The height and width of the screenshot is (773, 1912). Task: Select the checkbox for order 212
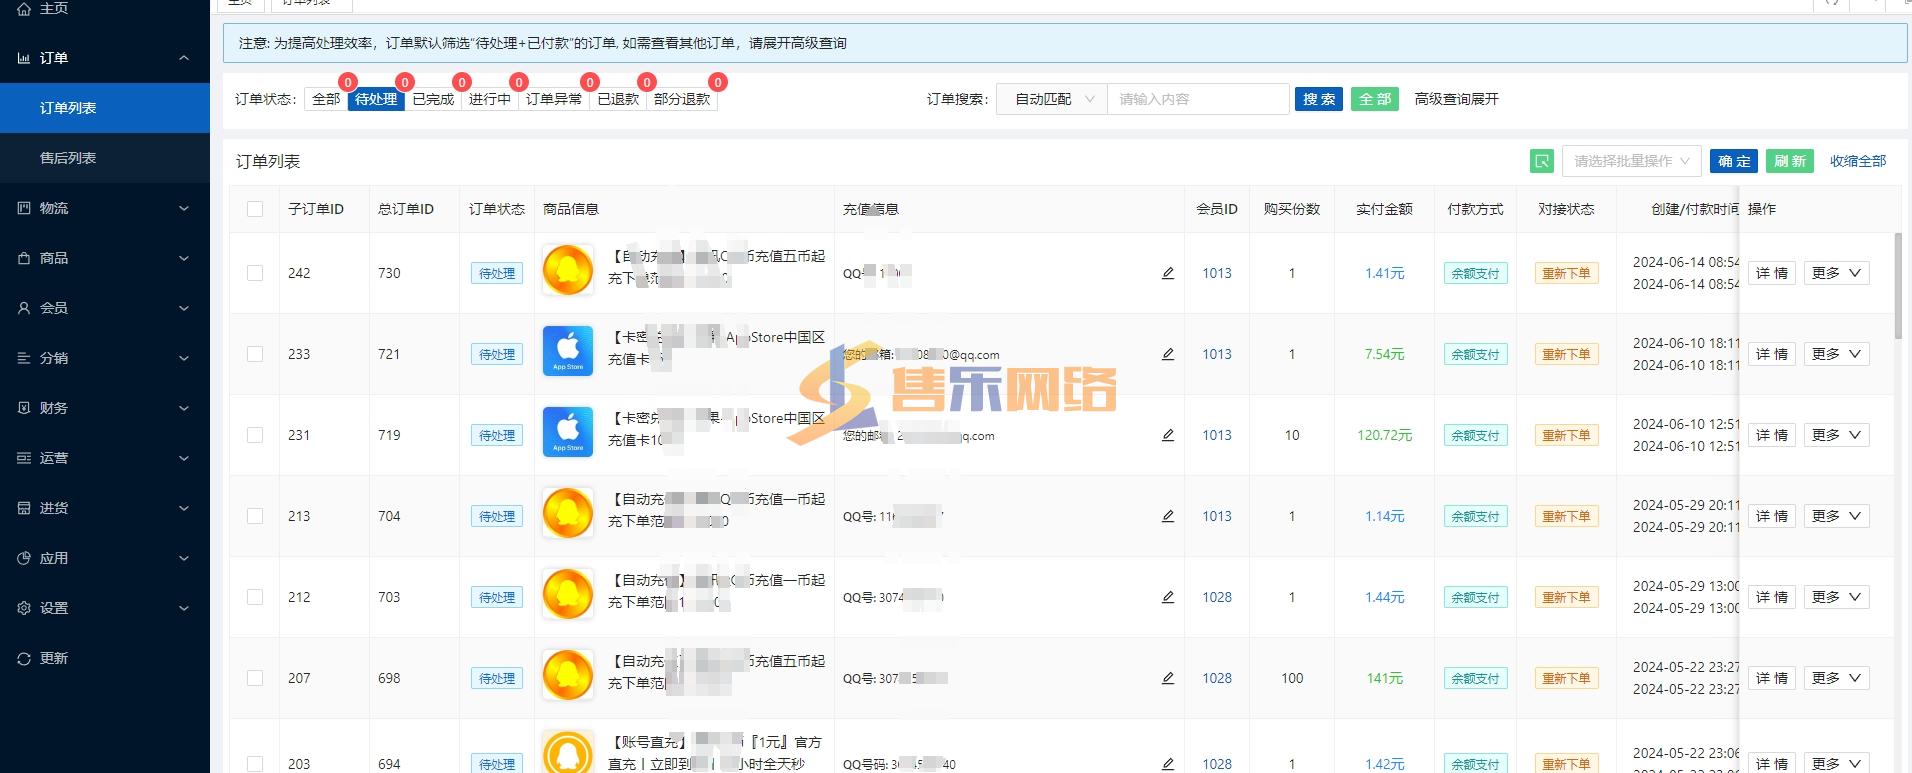coord(255,597)
